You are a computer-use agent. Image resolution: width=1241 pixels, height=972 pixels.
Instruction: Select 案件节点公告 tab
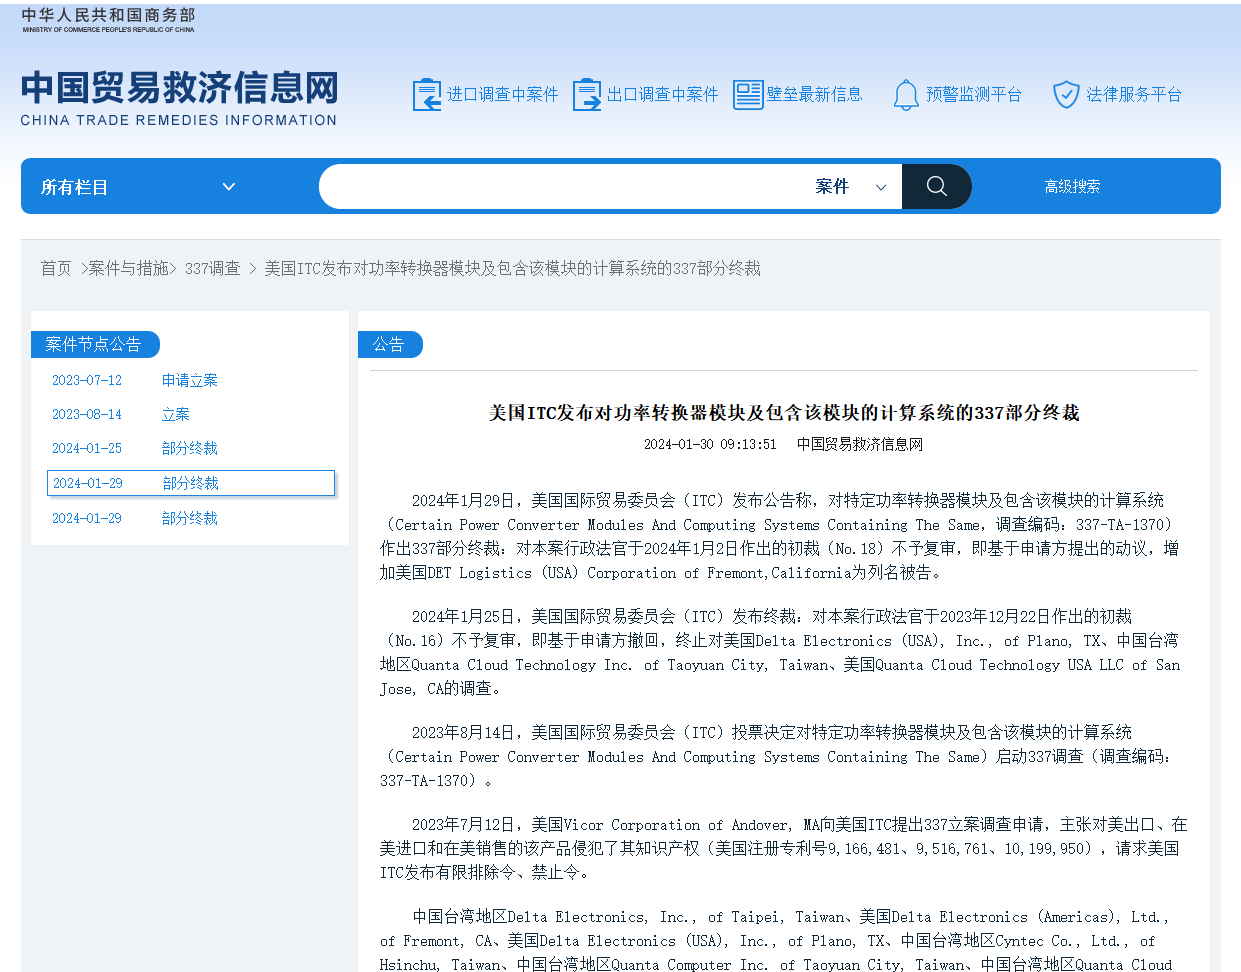pyautogui.click(x=94, y=344)
